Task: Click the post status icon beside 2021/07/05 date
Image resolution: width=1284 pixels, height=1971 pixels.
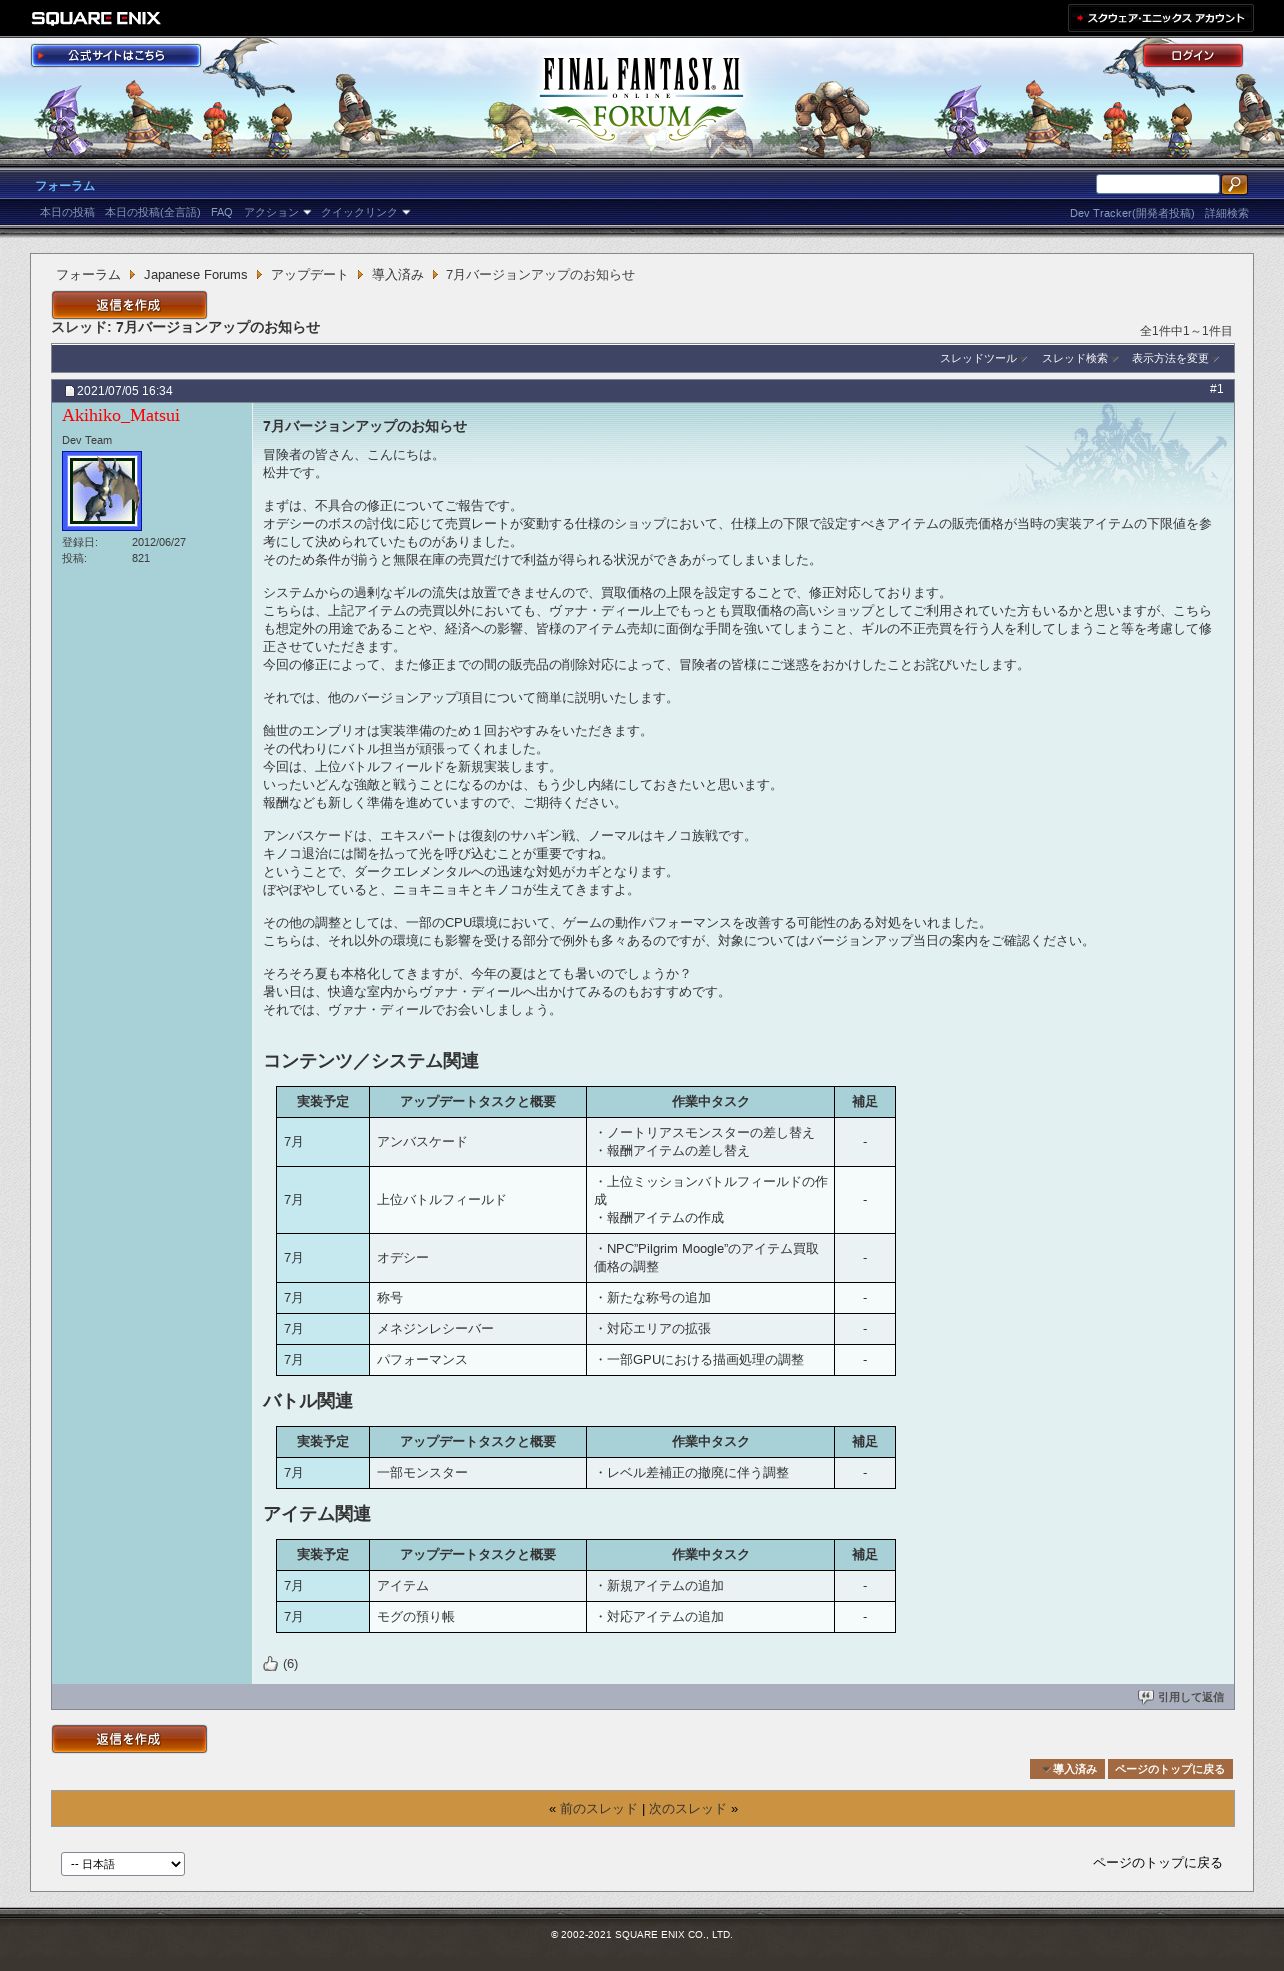Action: click(x=70, y=391)
